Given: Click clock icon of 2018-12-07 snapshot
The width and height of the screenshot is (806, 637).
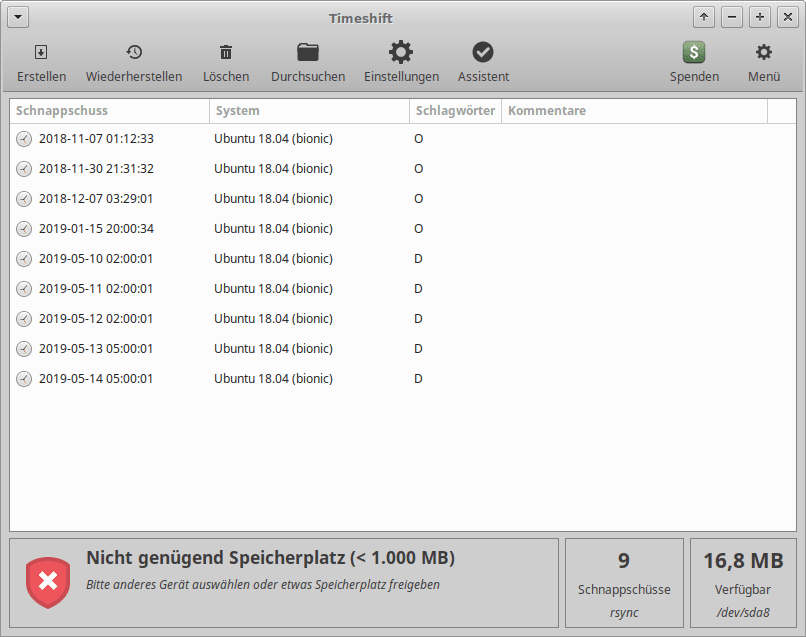Looking at the screenshot, I should click(x=24, y=199).
